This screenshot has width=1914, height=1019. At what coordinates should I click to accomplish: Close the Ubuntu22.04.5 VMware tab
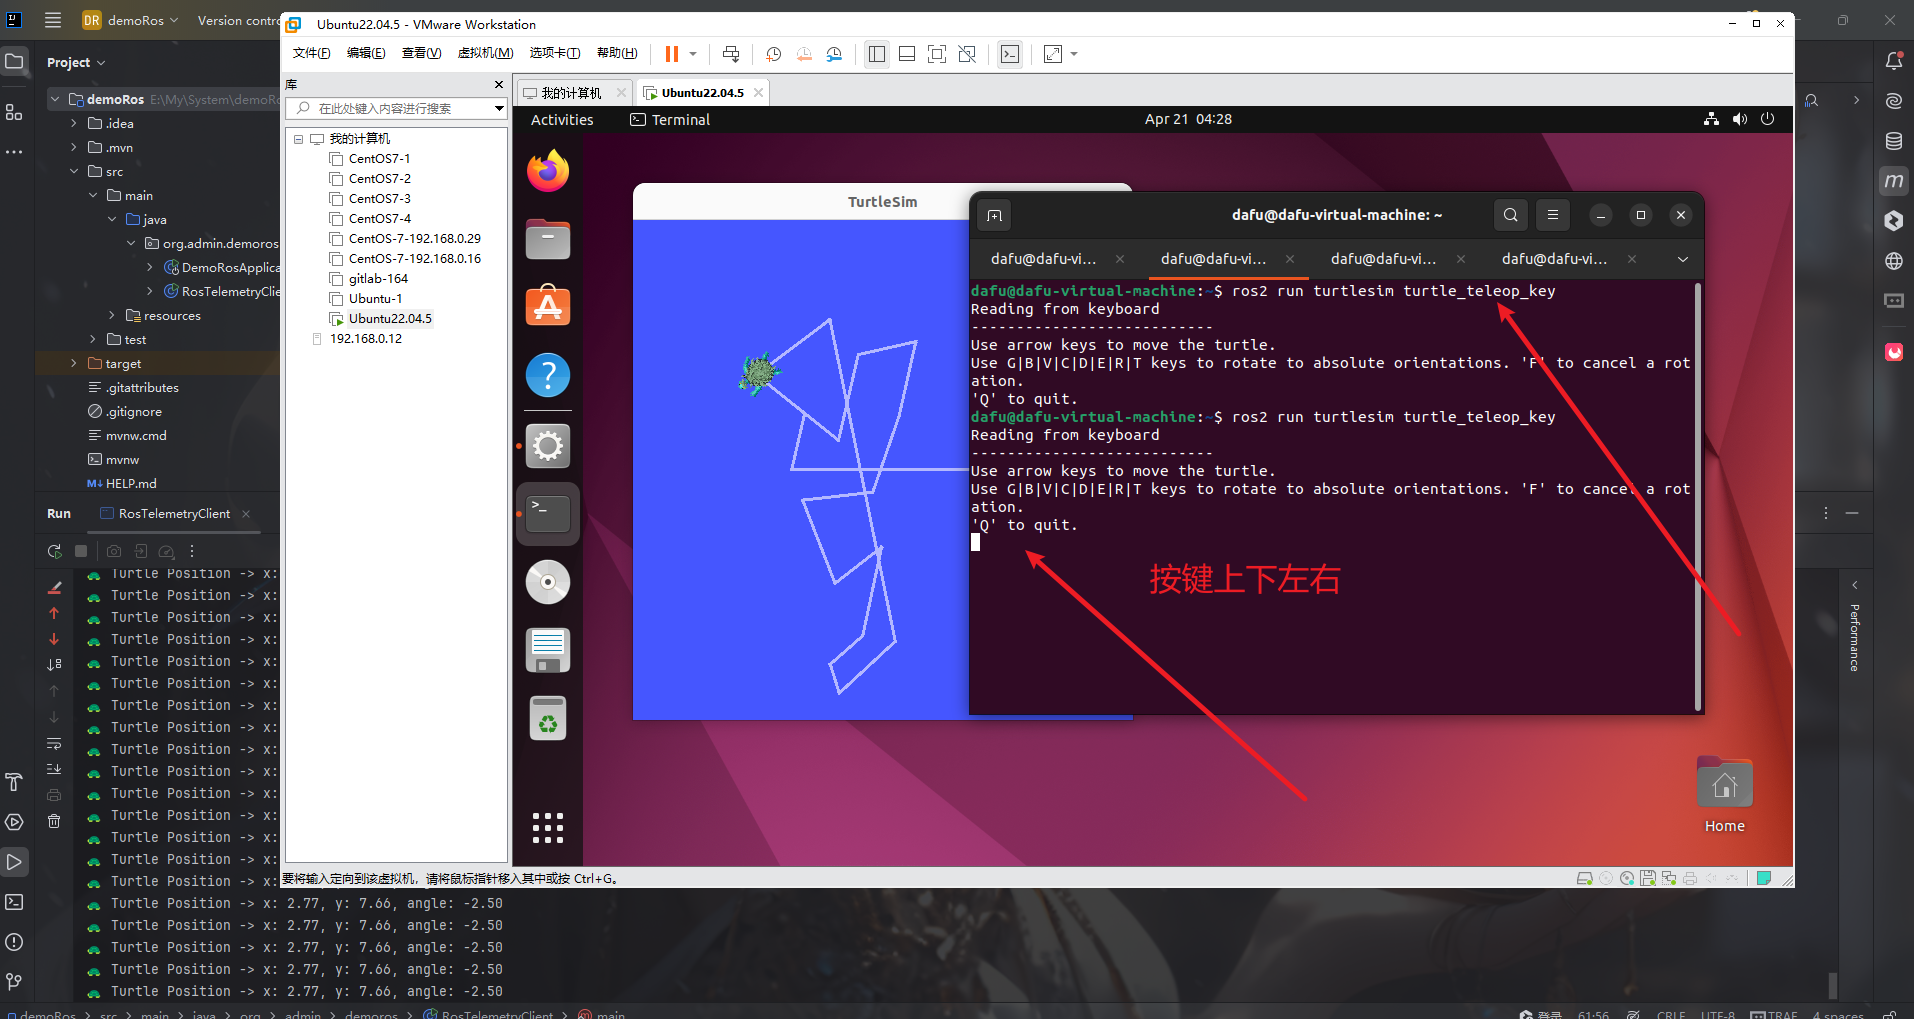click(x=759, y=93)
